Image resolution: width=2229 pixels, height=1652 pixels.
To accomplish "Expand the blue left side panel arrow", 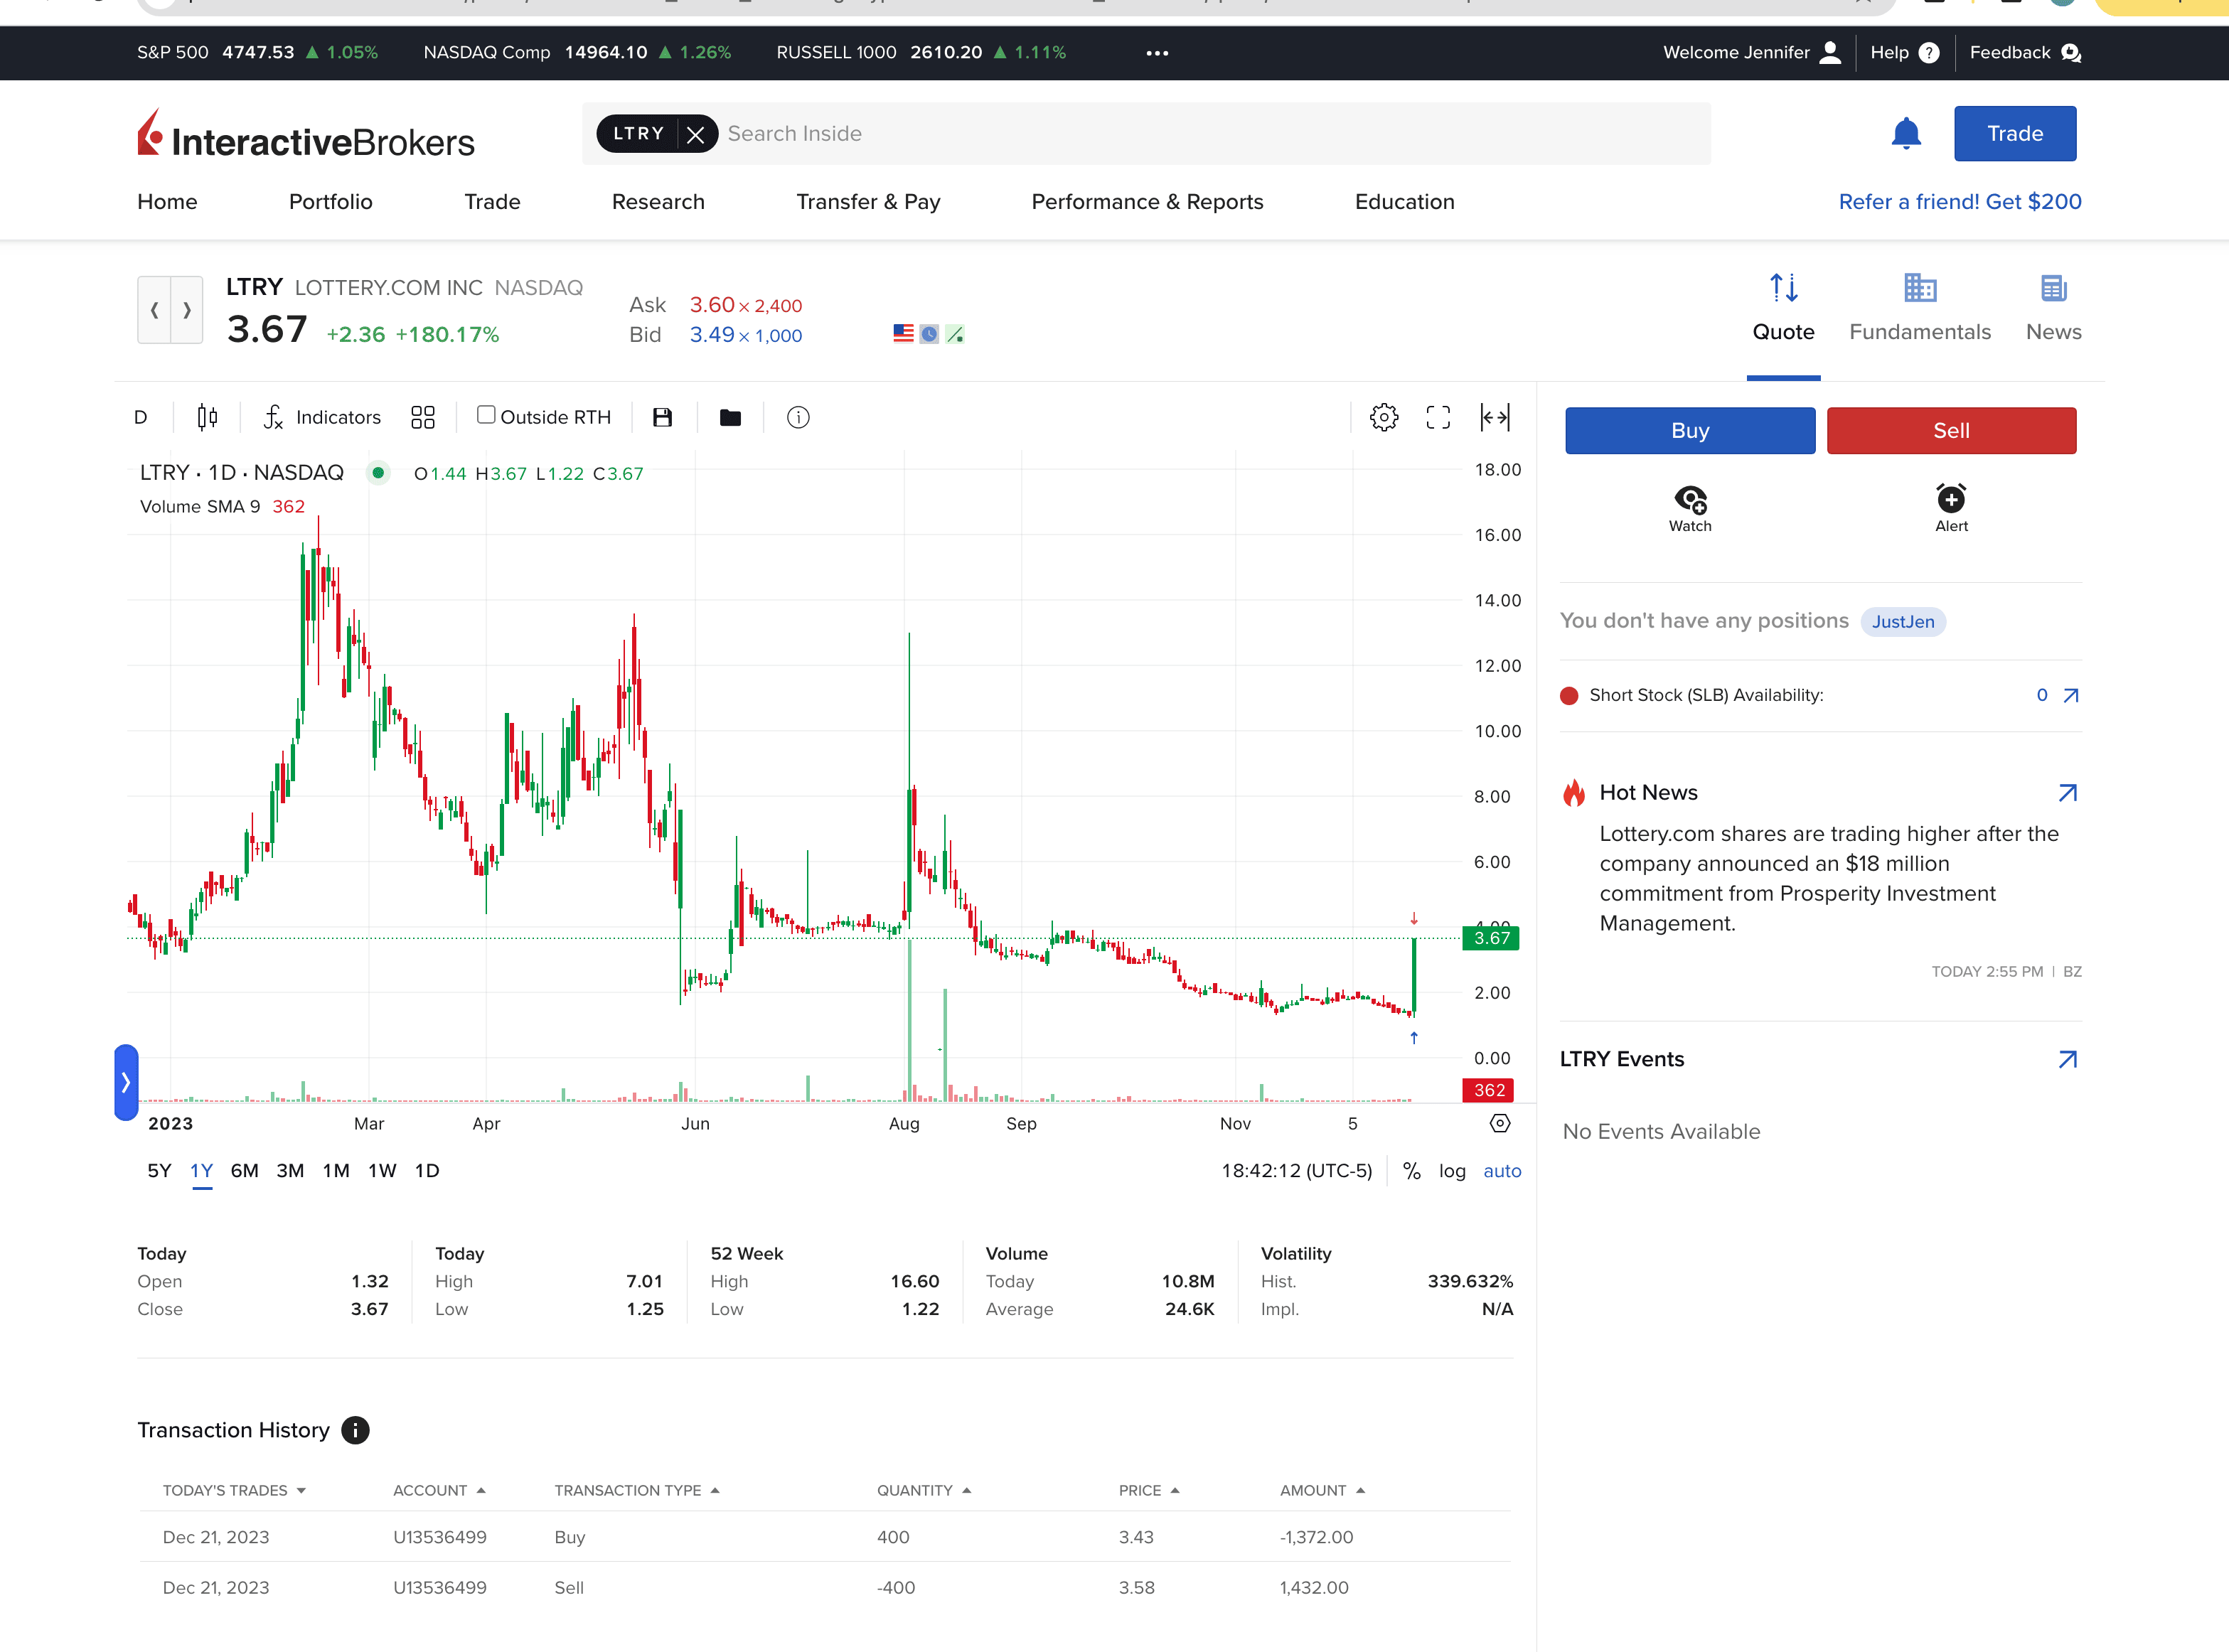I will pyautogui.click(x=126, y=1082).
